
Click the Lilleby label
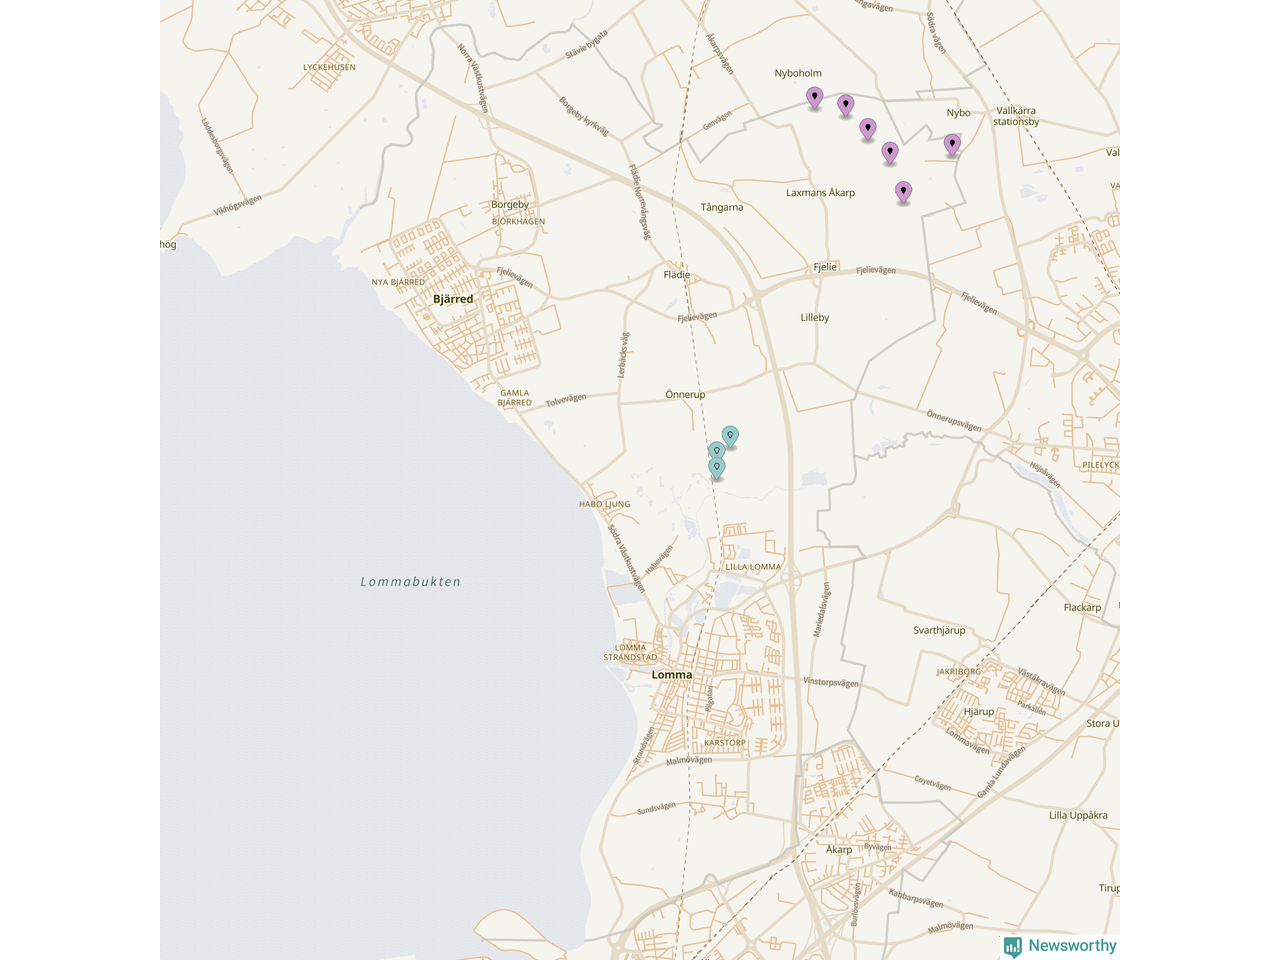[x=815, y=318]
